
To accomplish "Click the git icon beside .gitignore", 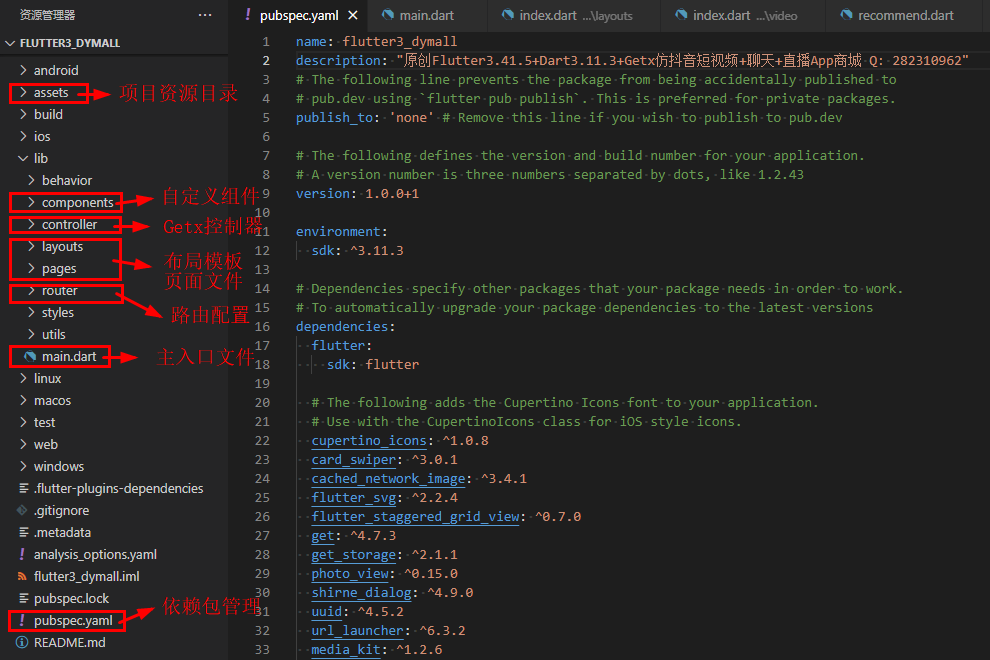I will 22,510.
